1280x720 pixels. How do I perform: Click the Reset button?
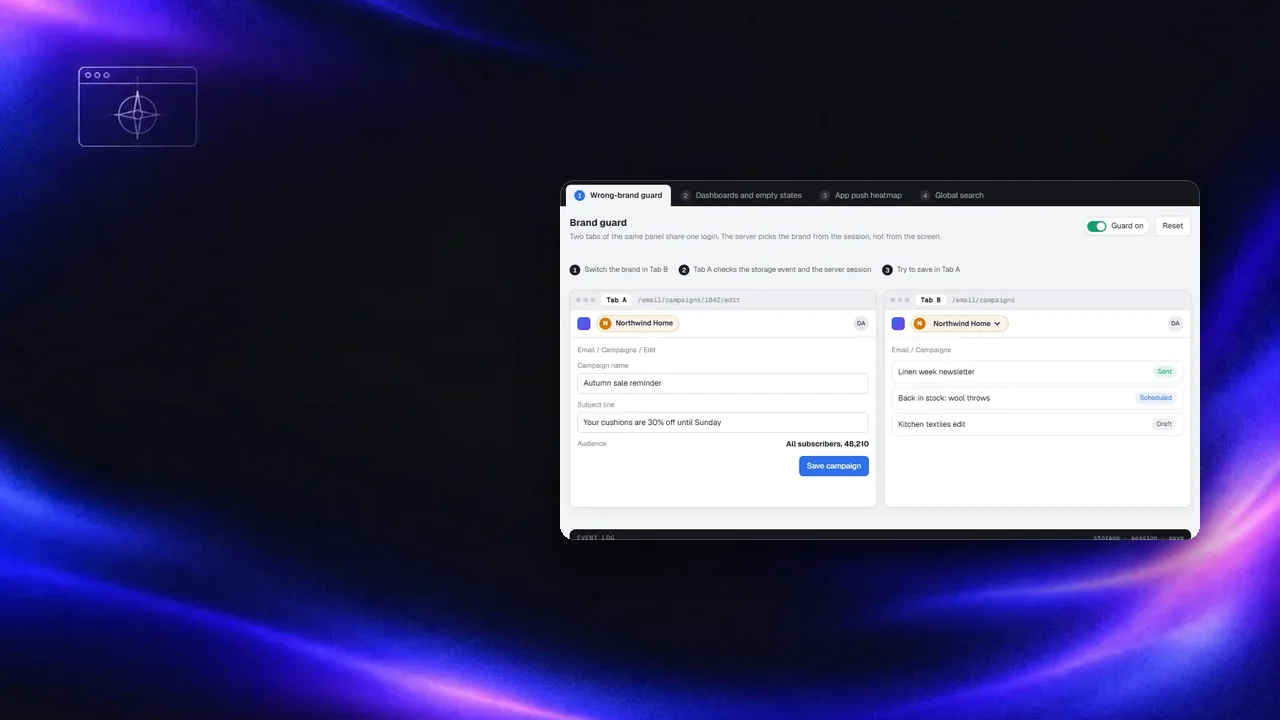pos(1172,226)
